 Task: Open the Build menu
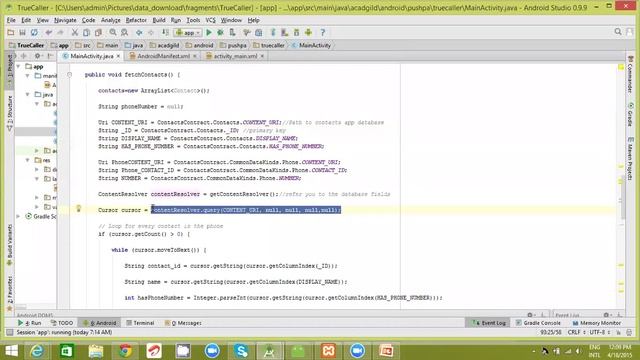coord(159,20)
